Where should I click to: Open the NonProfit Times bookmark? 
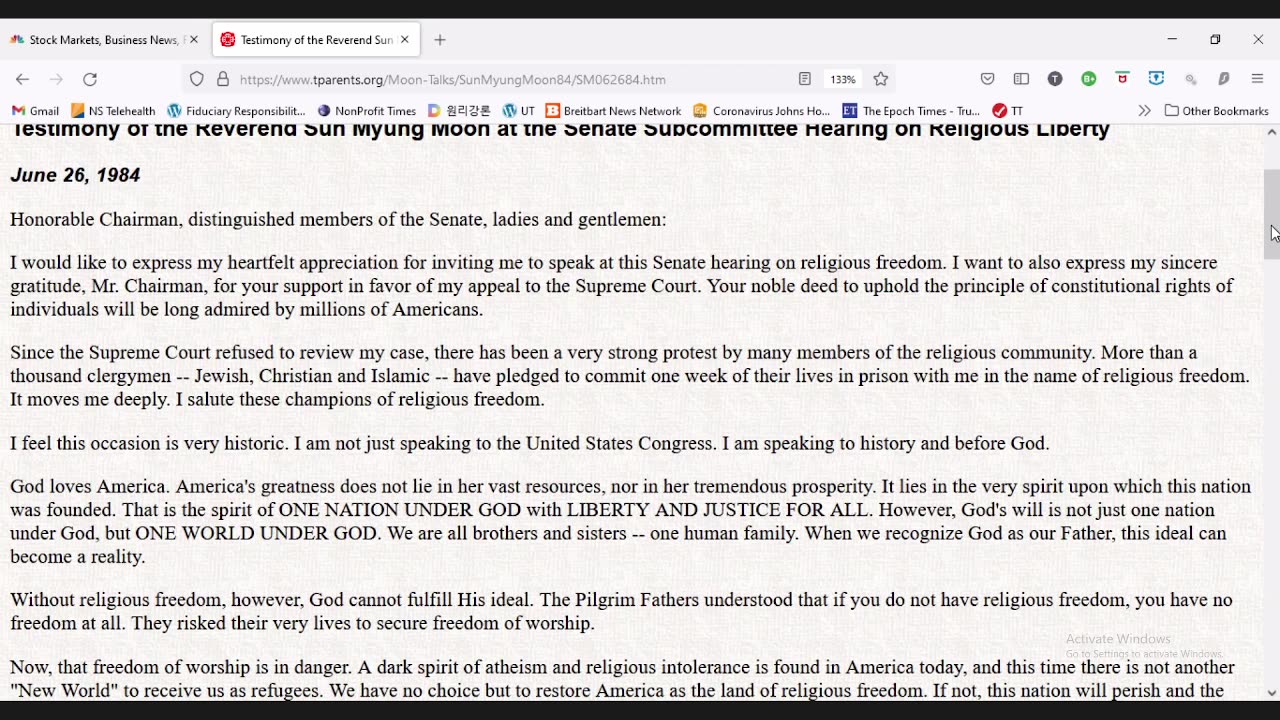click(366, 111)
